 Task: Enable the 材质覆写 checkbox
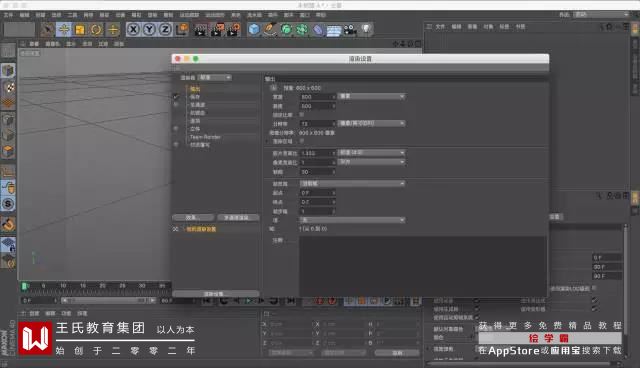176,144
